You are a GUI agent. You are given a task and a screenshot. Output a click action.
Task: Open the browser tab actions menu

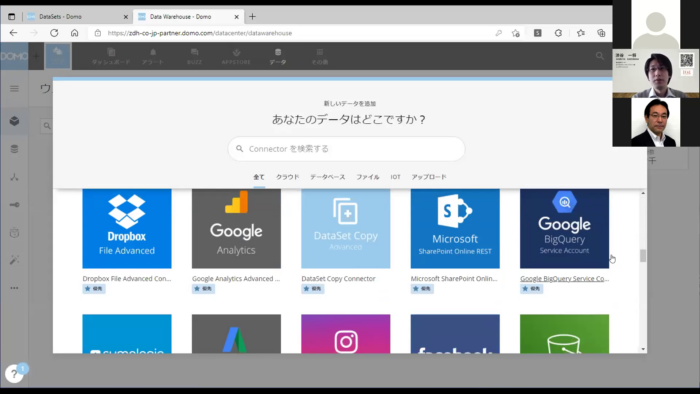click(x=12, y=17)
